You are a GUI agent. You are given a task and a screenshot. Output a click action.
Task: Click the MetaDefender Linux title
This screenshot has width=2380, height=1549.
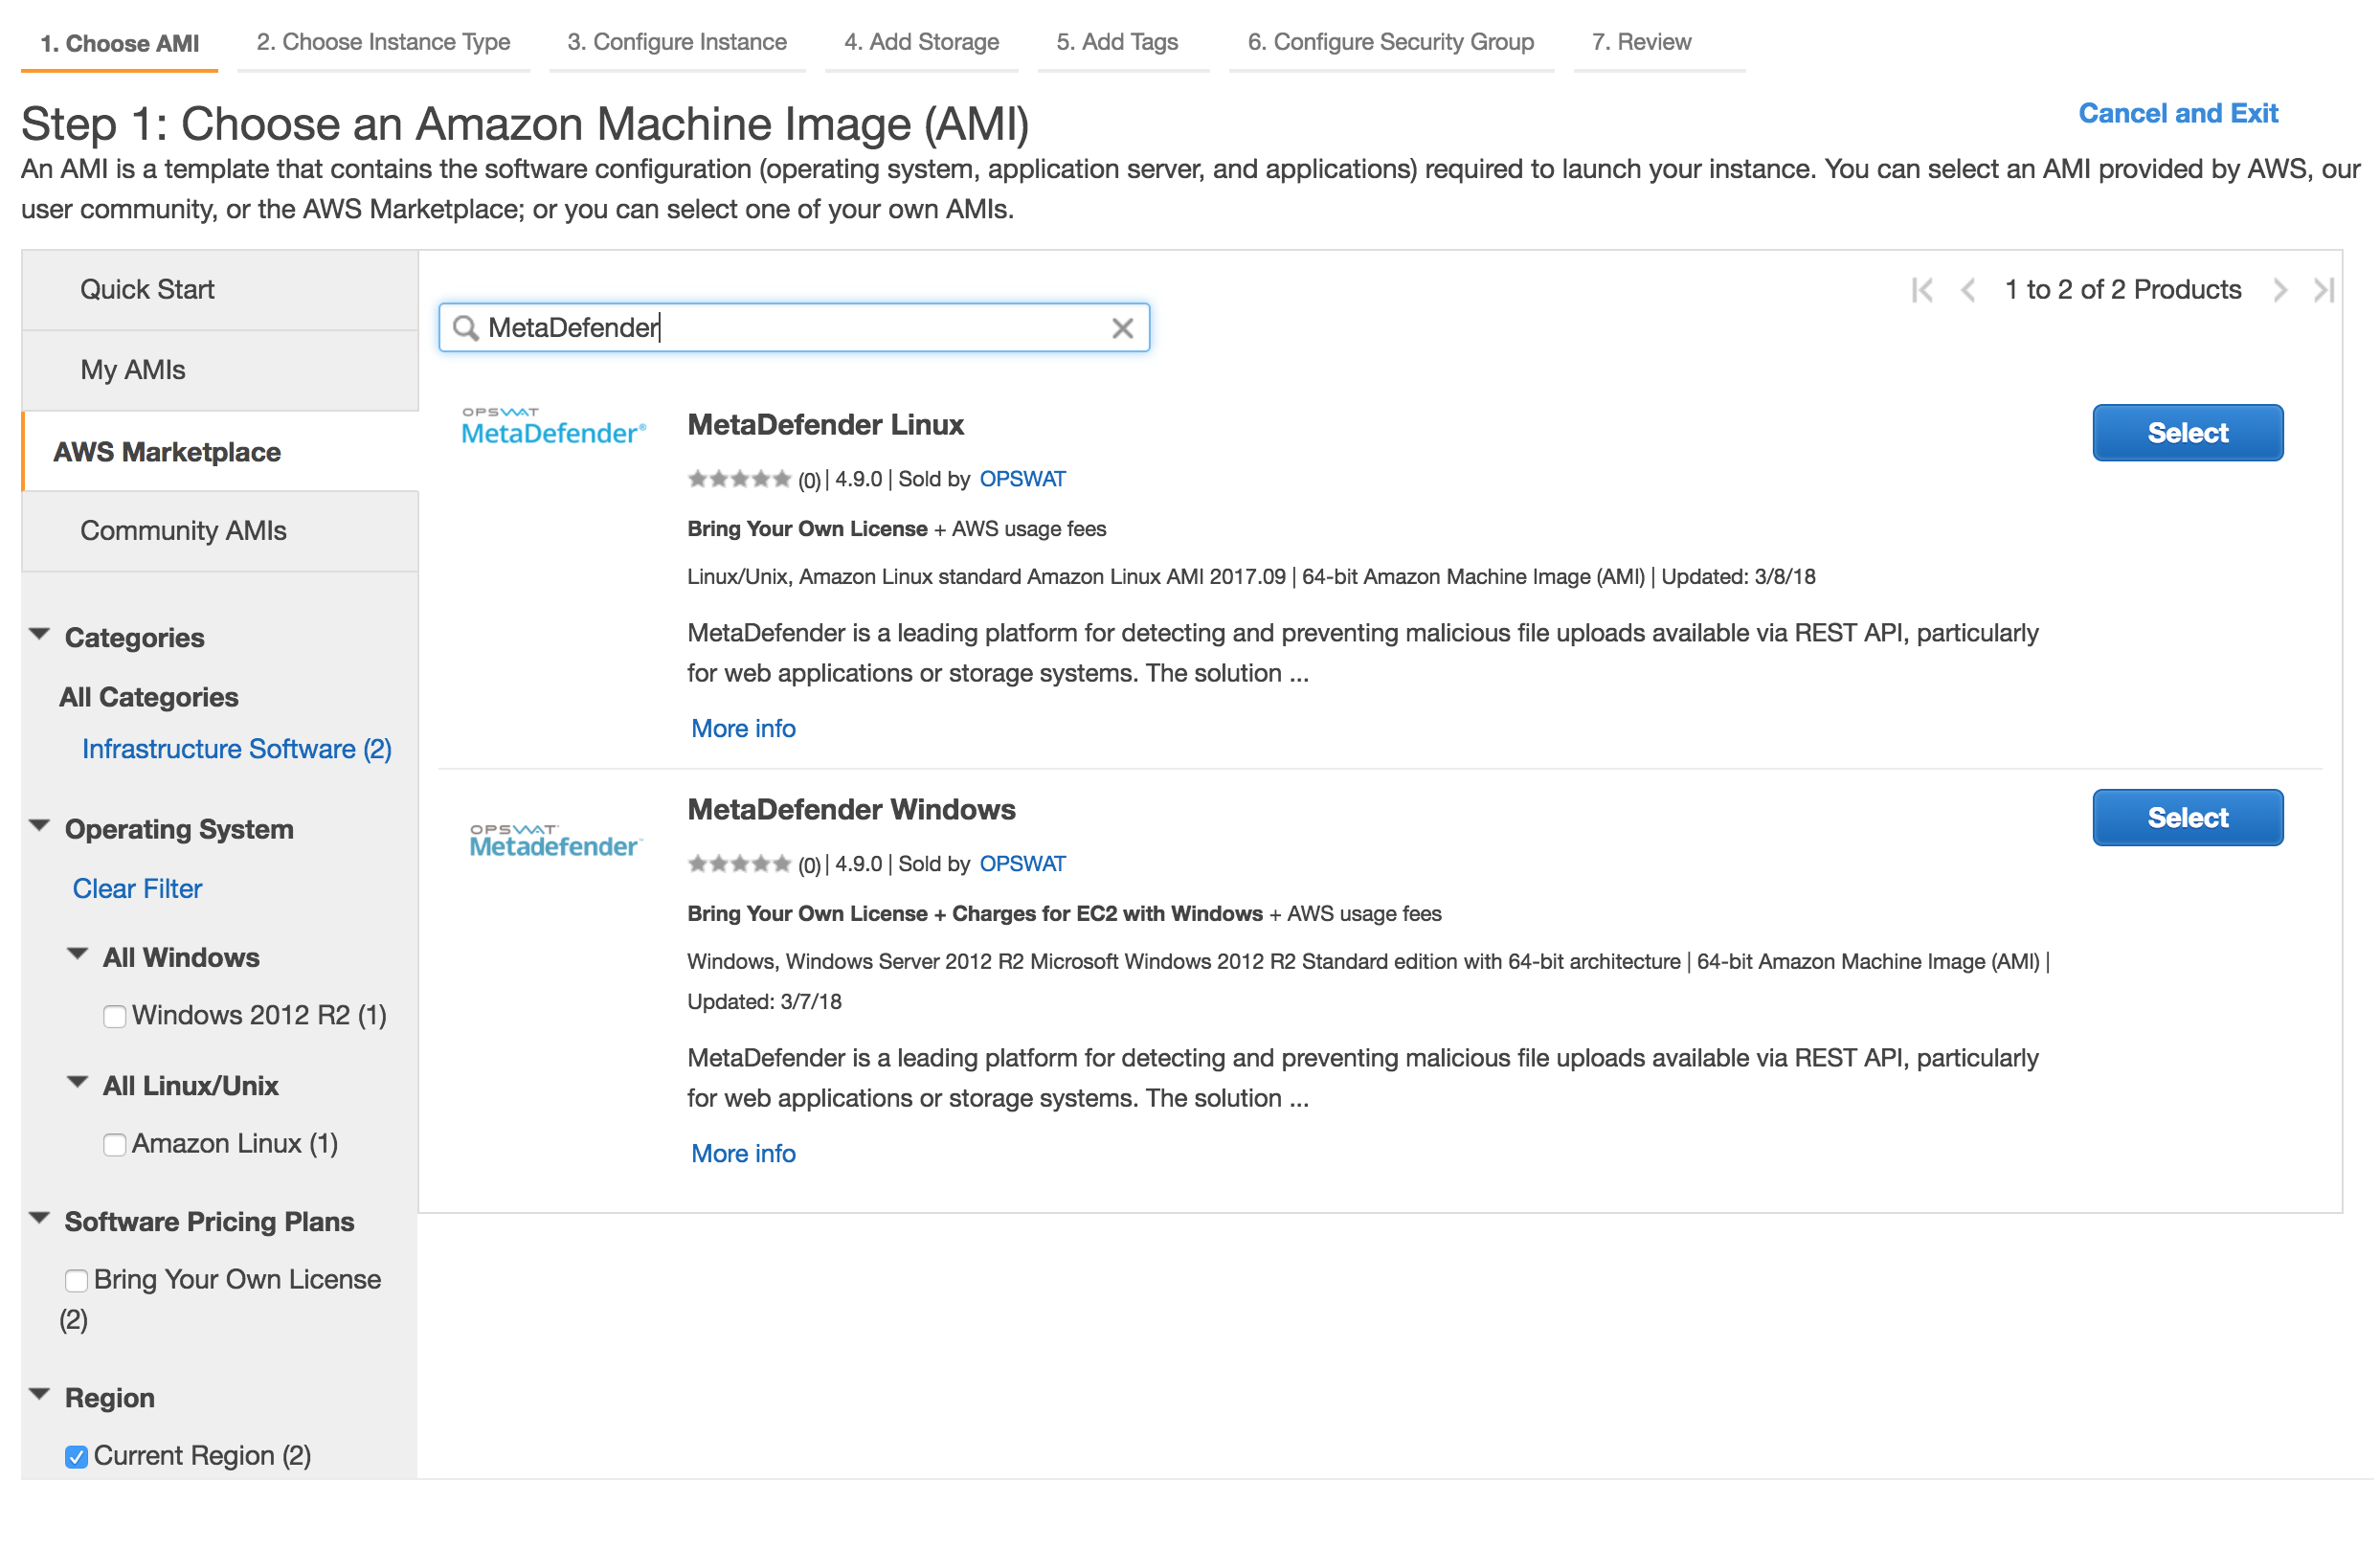click(x=827, y=425)
